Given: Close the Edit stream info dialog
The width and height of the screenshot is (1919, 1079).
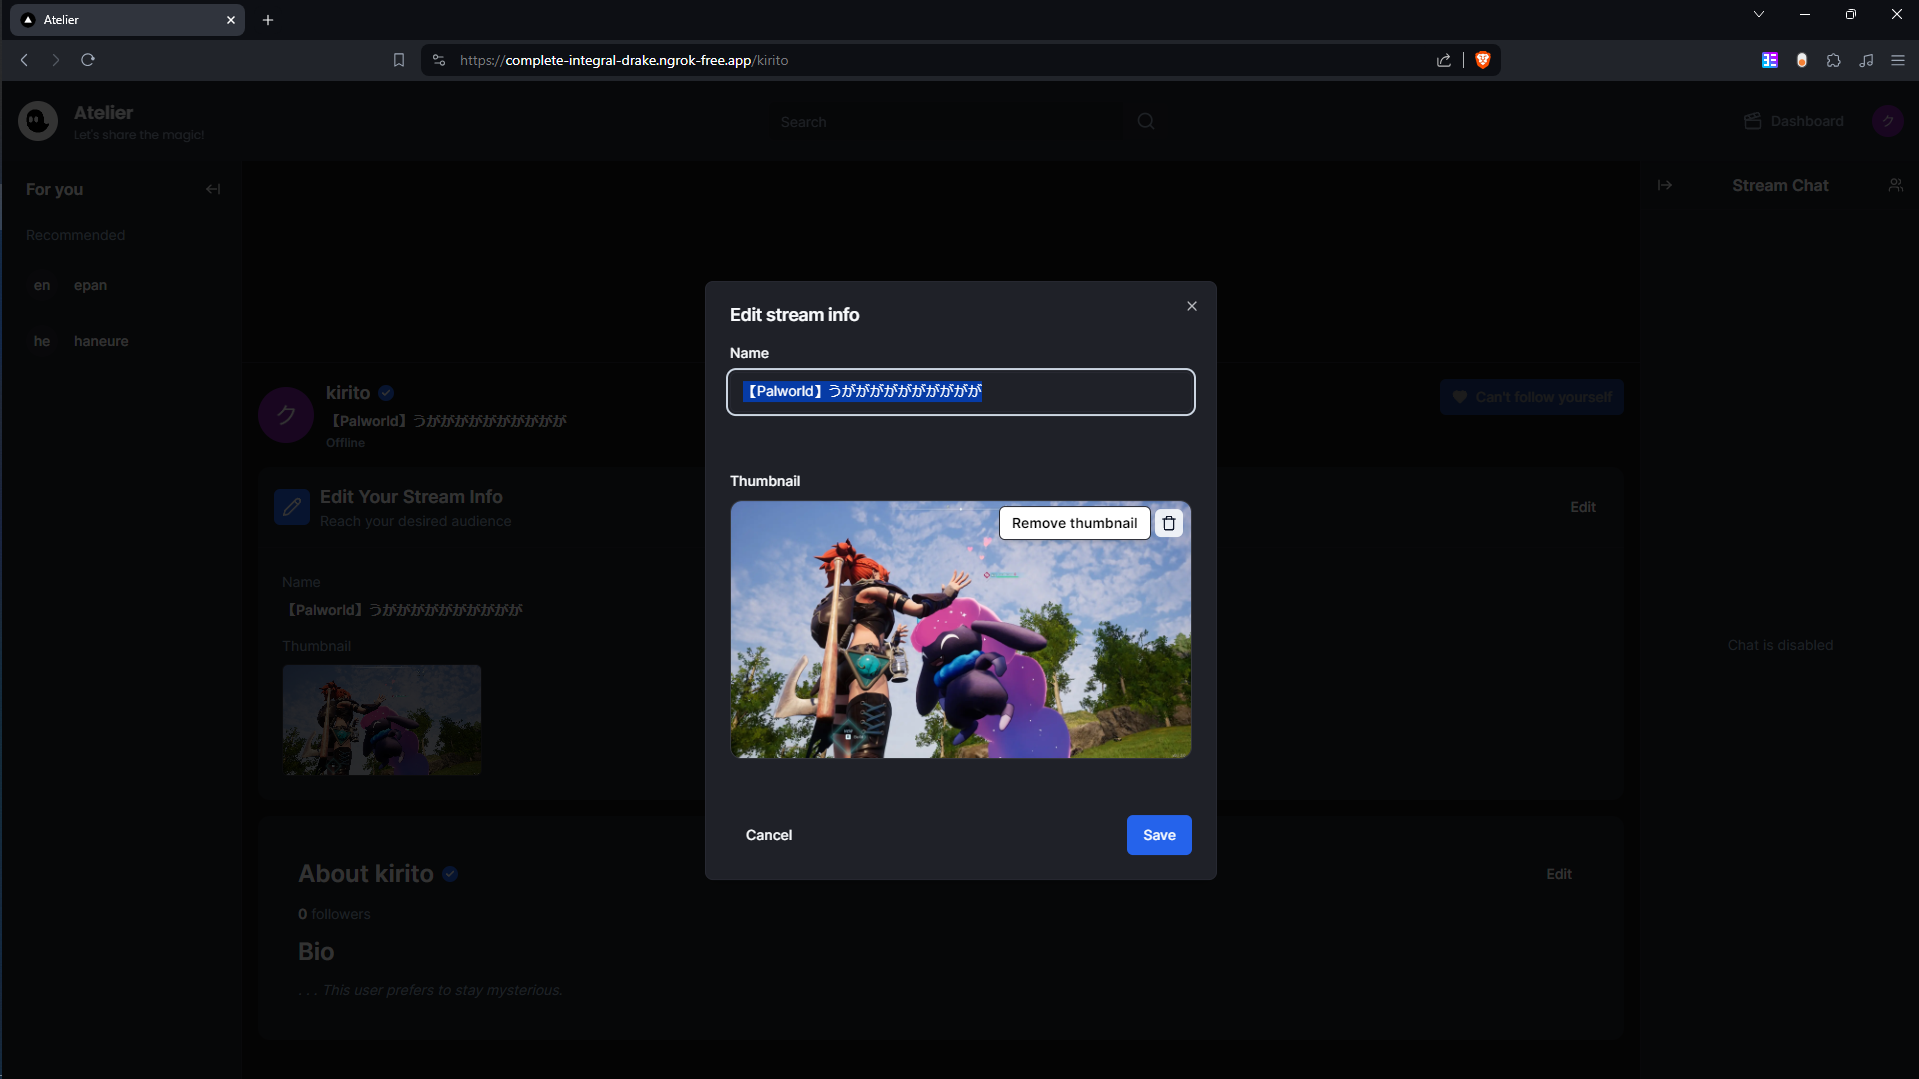Looking at the screenshot, I should tap(1192, 306).
